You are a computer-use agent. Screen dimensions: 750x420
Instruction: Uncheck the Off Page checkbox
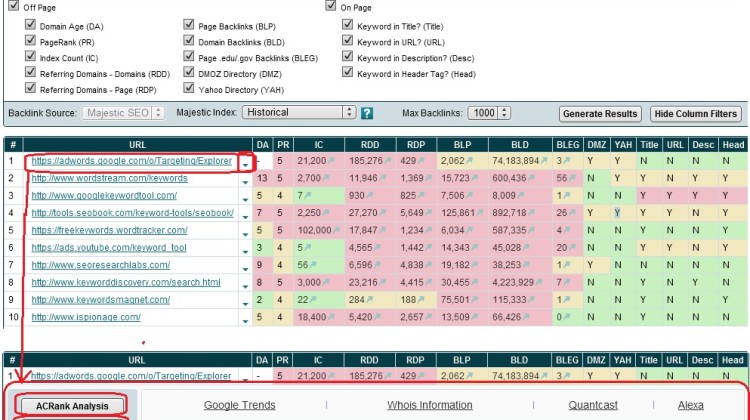(x=14, y=6)
